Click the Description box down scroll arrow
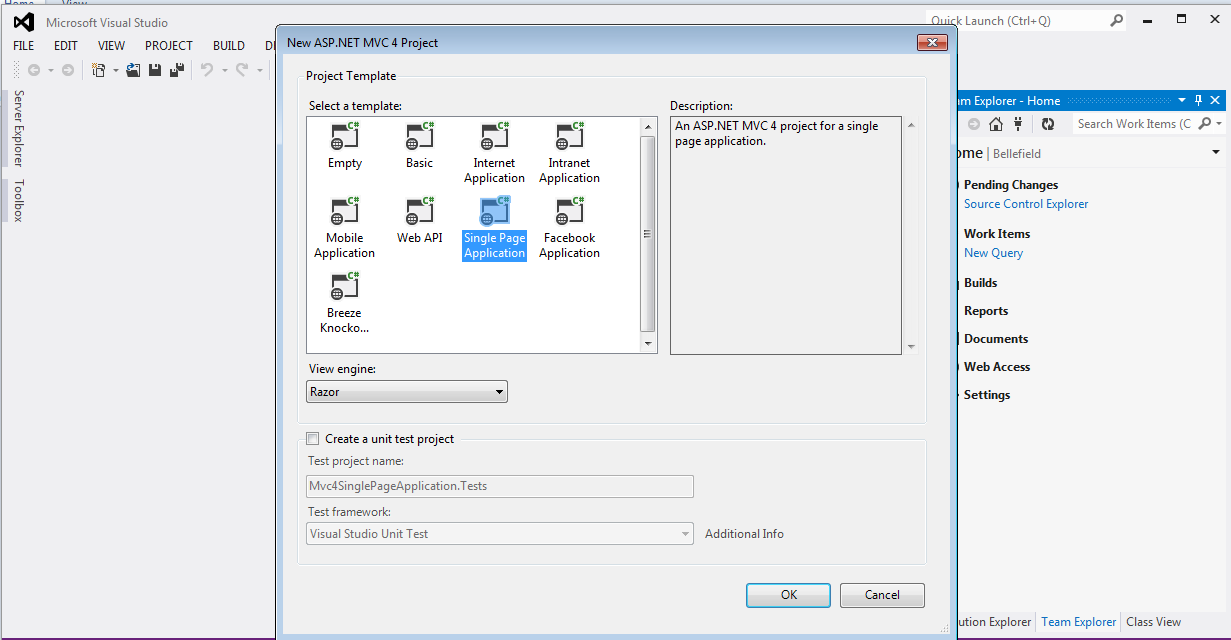The width and height of the screenshot is (1231, 640). point(910,346)
